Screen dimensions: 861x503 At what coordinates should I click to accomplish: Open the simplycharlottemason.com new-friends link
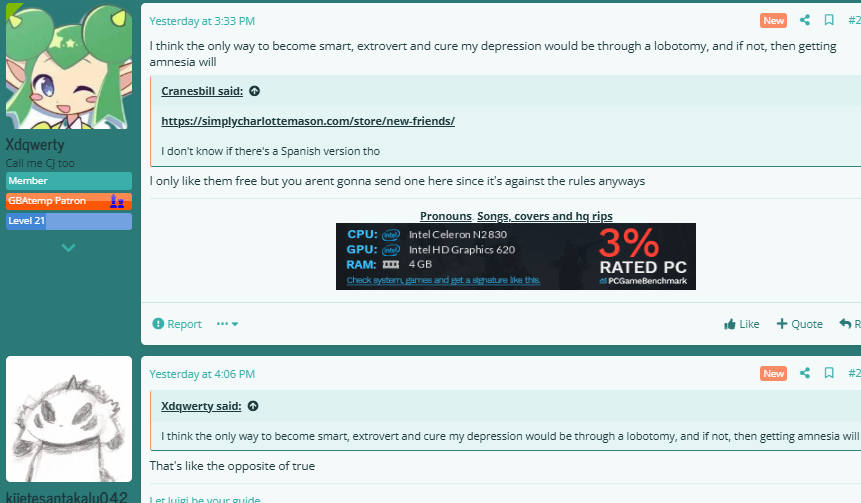coord(308,121)
